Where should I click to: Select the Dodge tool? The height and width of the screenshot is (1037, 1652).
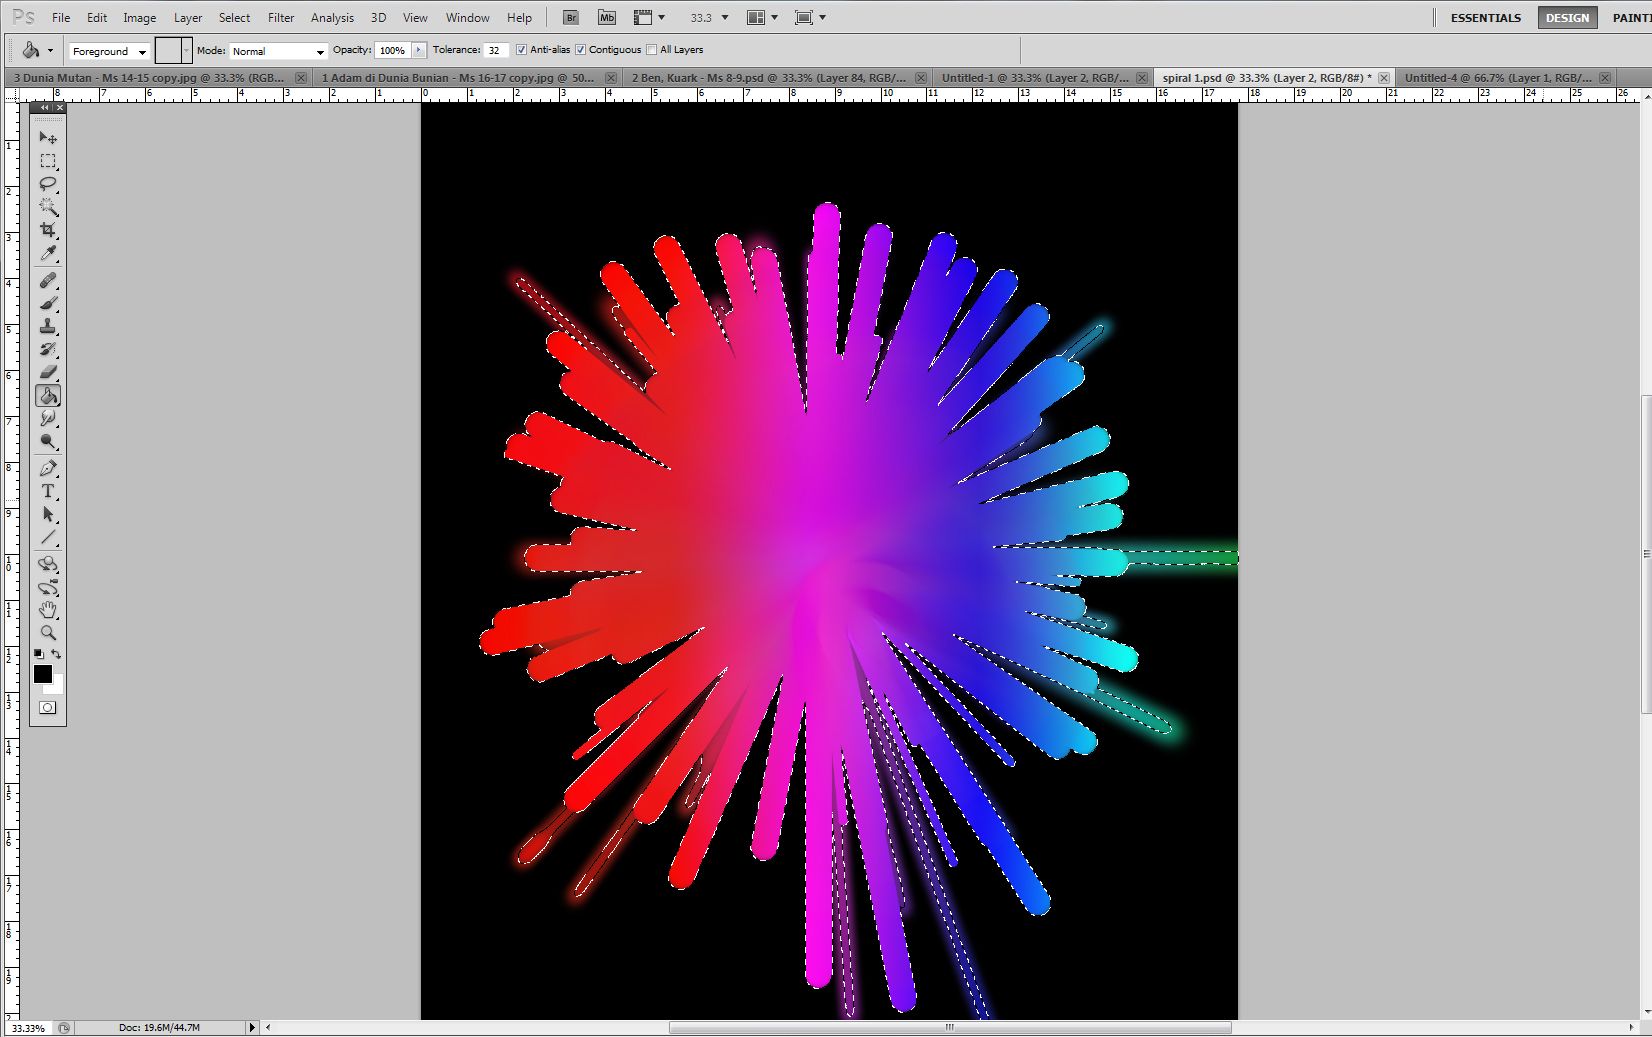47,442
